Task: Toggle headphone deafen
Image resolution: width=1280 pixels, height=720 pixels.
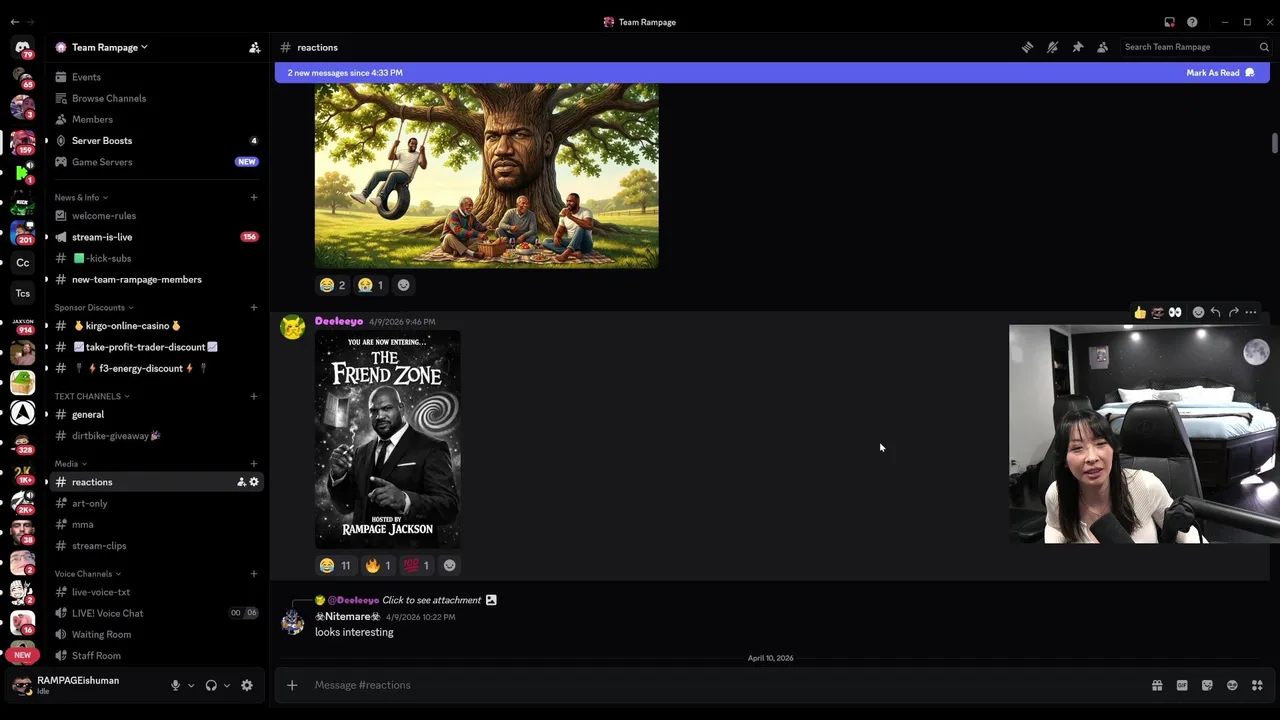Action: click(x=211, y=685)
